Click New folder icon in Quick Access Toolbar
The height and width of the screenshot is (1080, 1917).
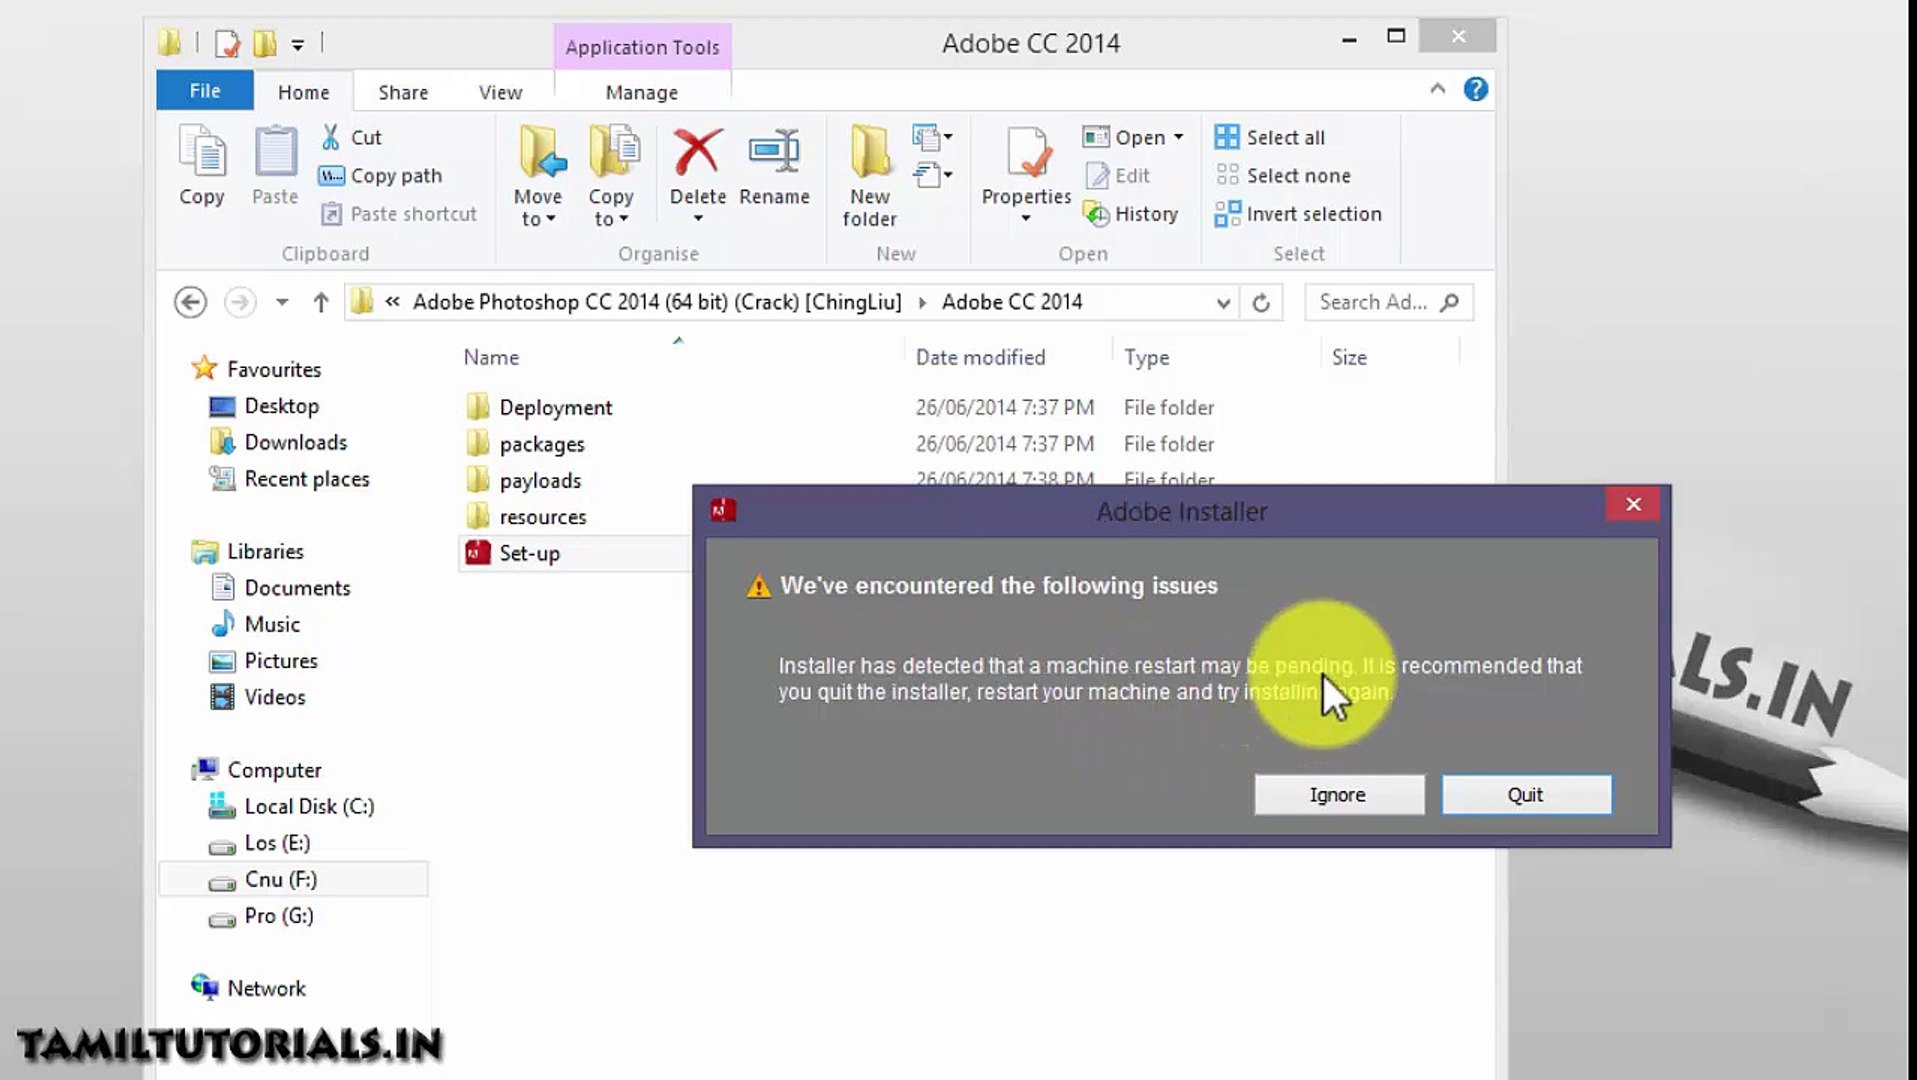tap(265, 43)
